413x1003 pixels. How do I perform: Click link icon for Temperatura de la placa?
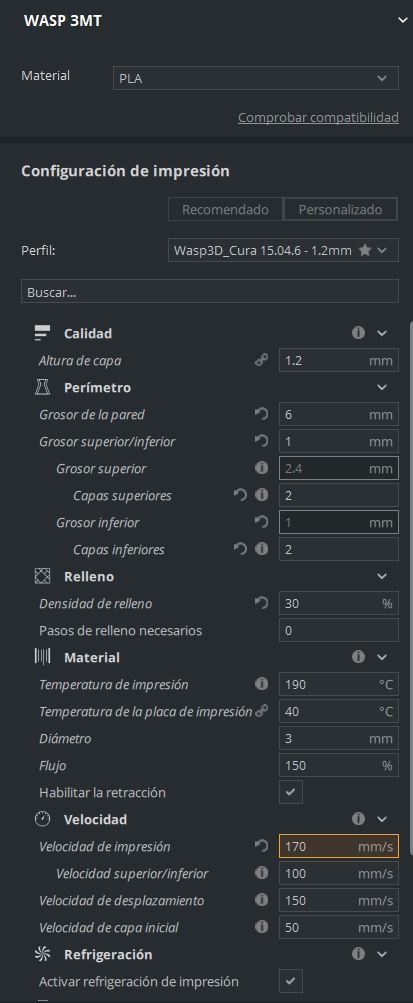[261, 711]
